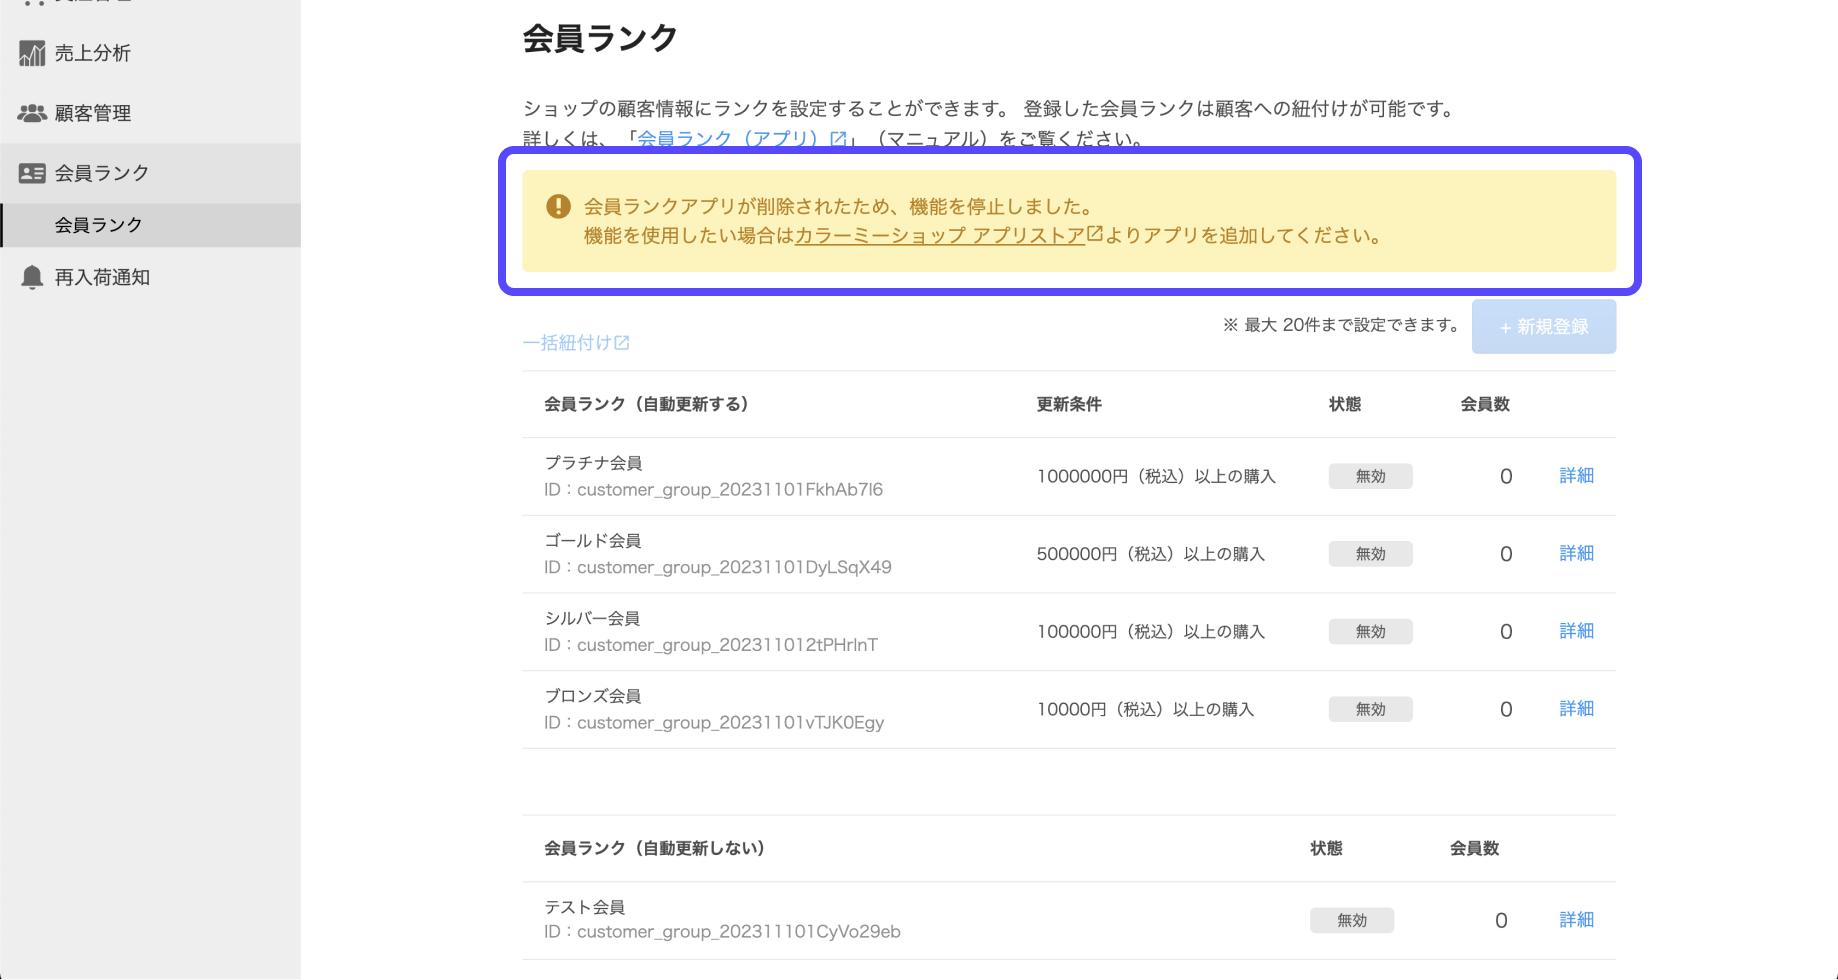View 詳細 of シルバー会員 rank

[x=1576, y=631]
